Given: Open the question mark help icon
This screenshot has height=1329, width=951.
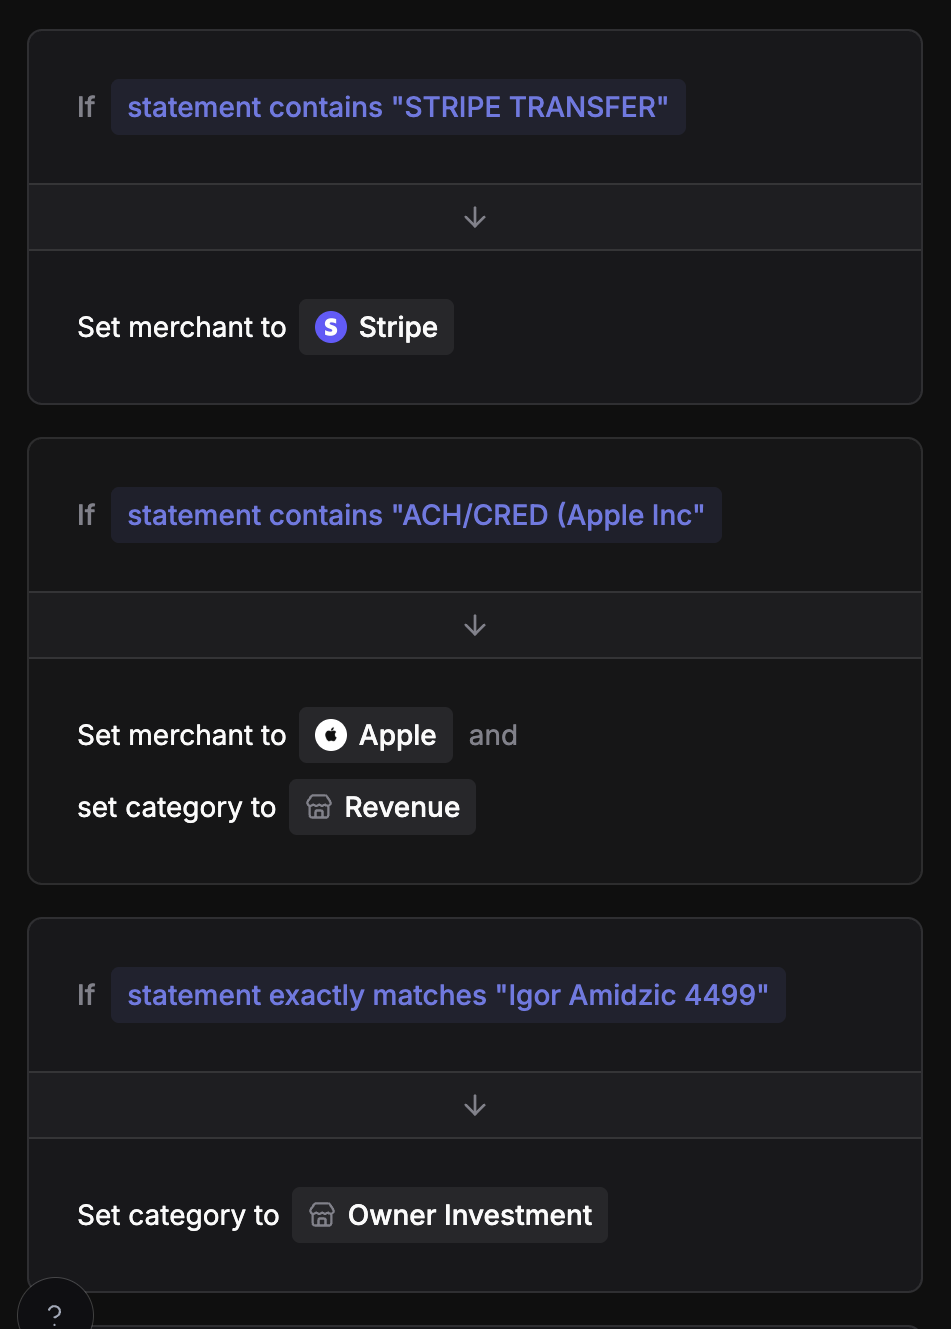Looking at the screenshot, I should click(x=55, y=1310).
